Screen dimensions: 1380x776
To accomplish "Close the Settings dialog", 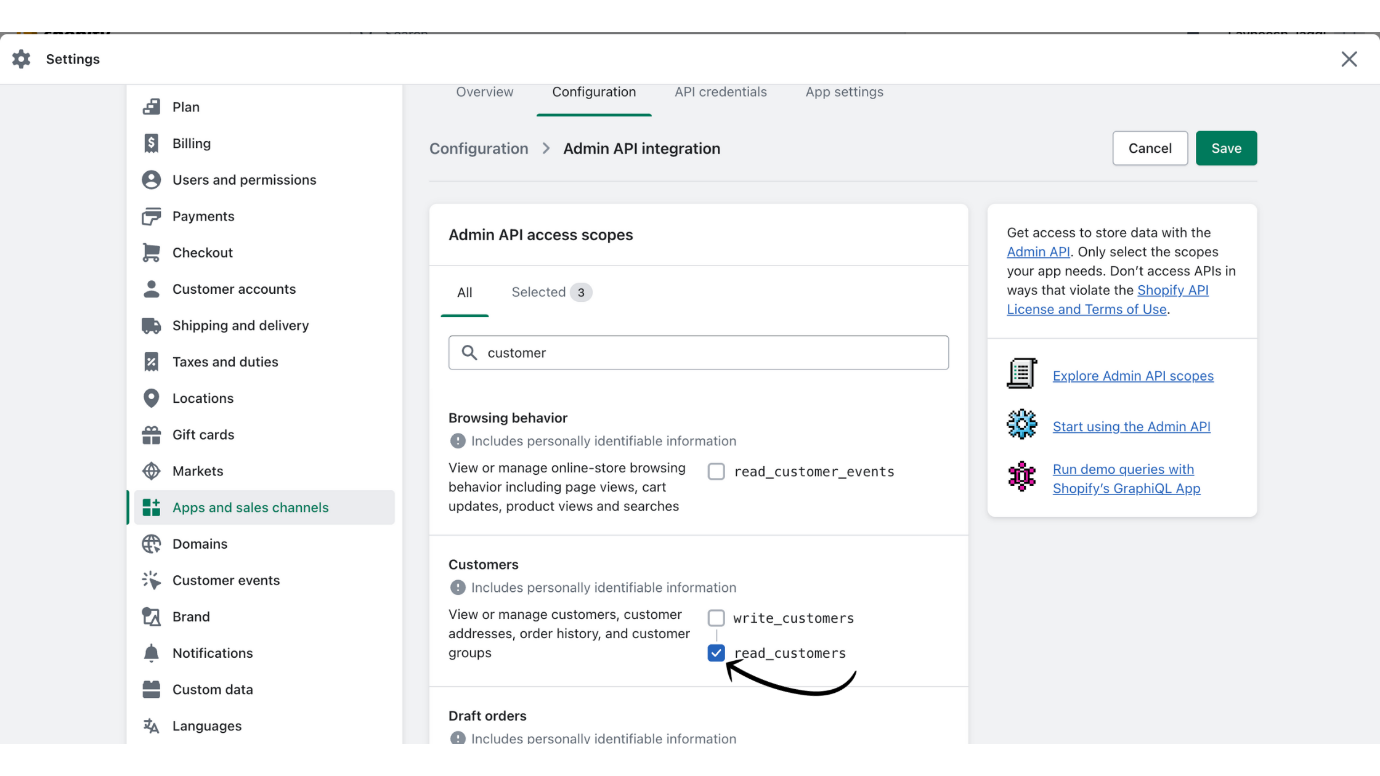I will pyautogui.click(x=1349, y=59).
